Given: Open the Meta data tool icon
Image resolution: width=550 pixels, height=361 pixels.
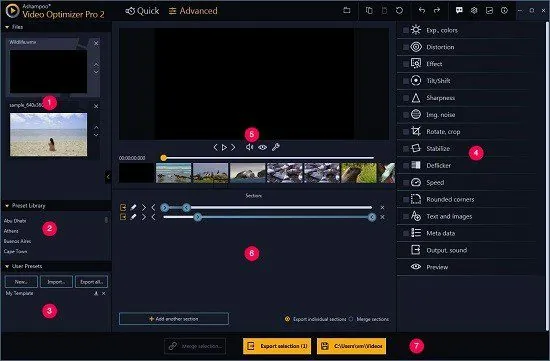Looking at the screenshot, I should click(416, 233).
